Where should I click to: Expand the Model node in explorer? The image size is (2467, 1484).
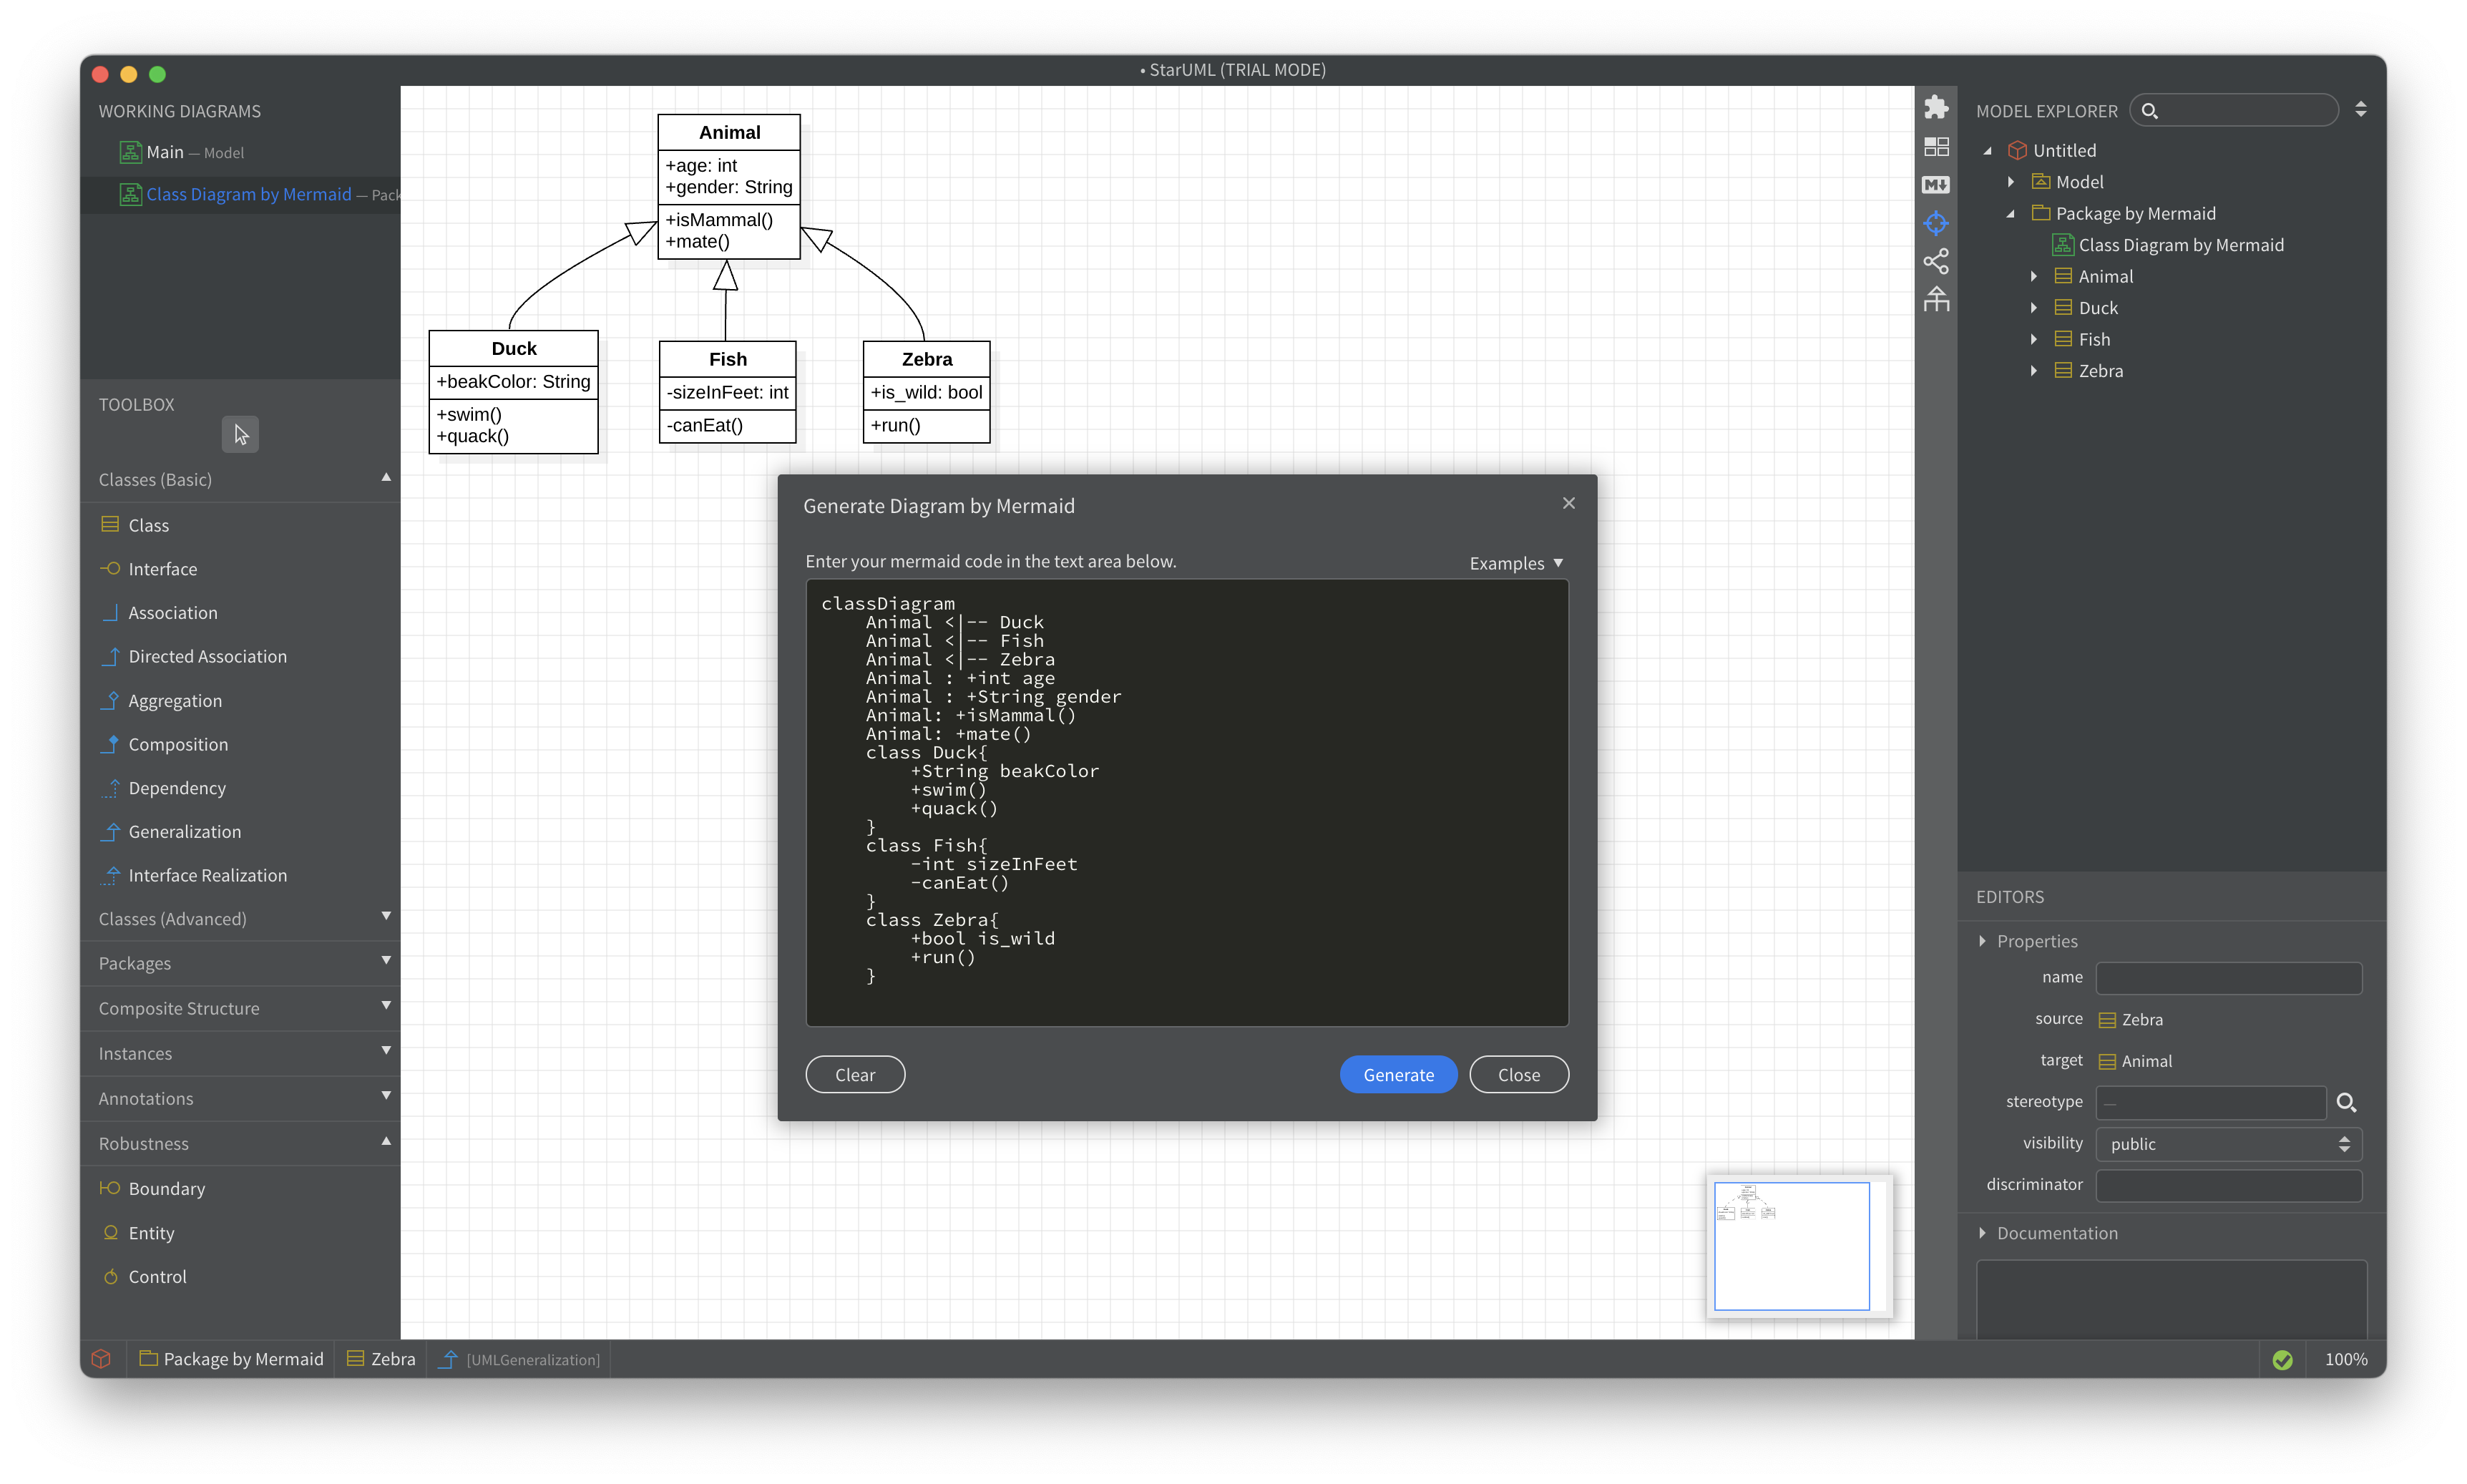click(x=2011, y=182)
